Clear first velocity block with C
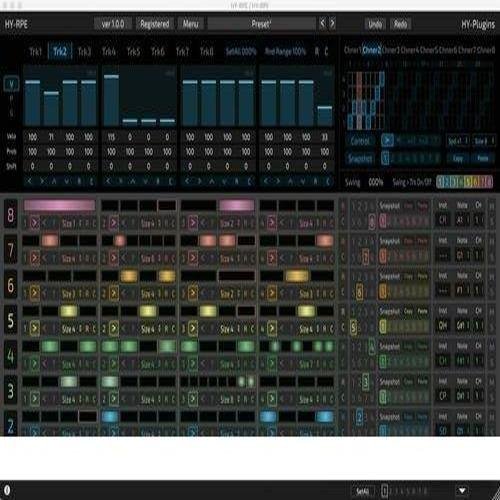 (x=91, y=181)
